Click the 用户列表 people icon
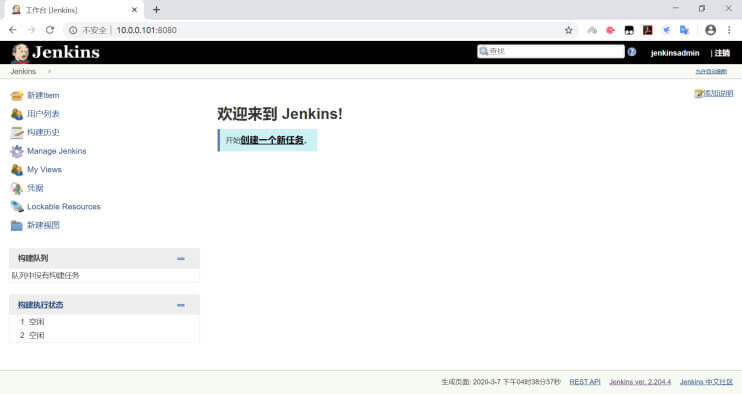Viewport: 742px width, 394px height. pos(17,114)
